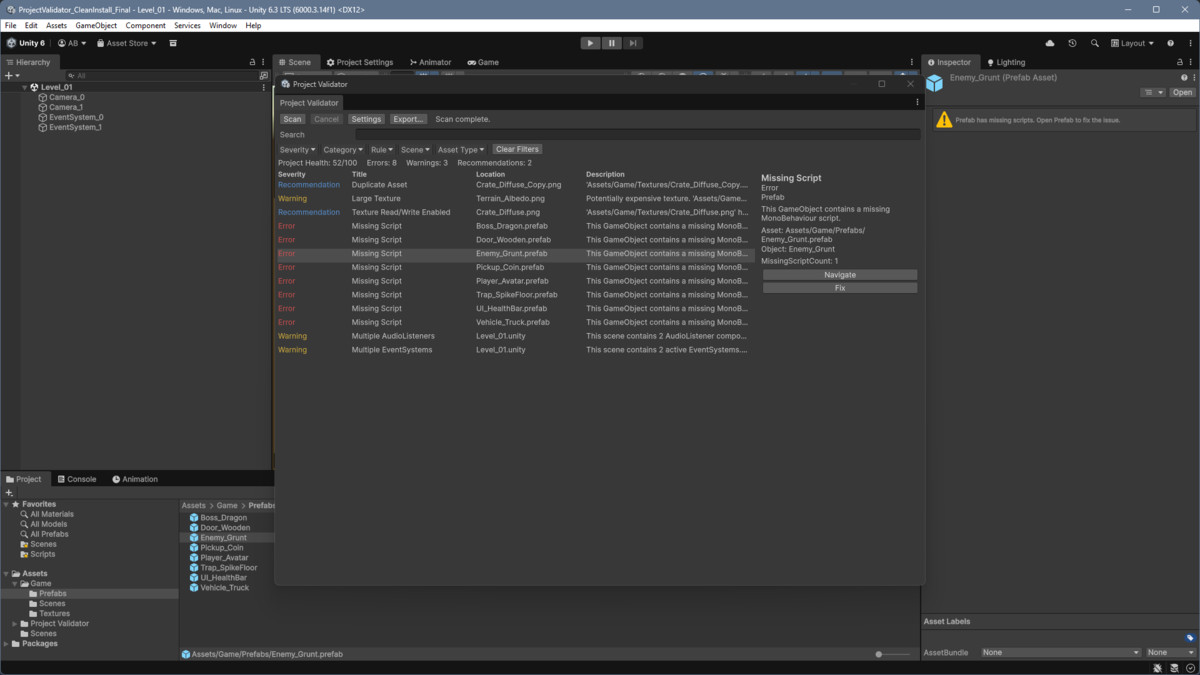Click Hierarchy search-by-type icon
The image size is (1200, 675).
point(264,75)
